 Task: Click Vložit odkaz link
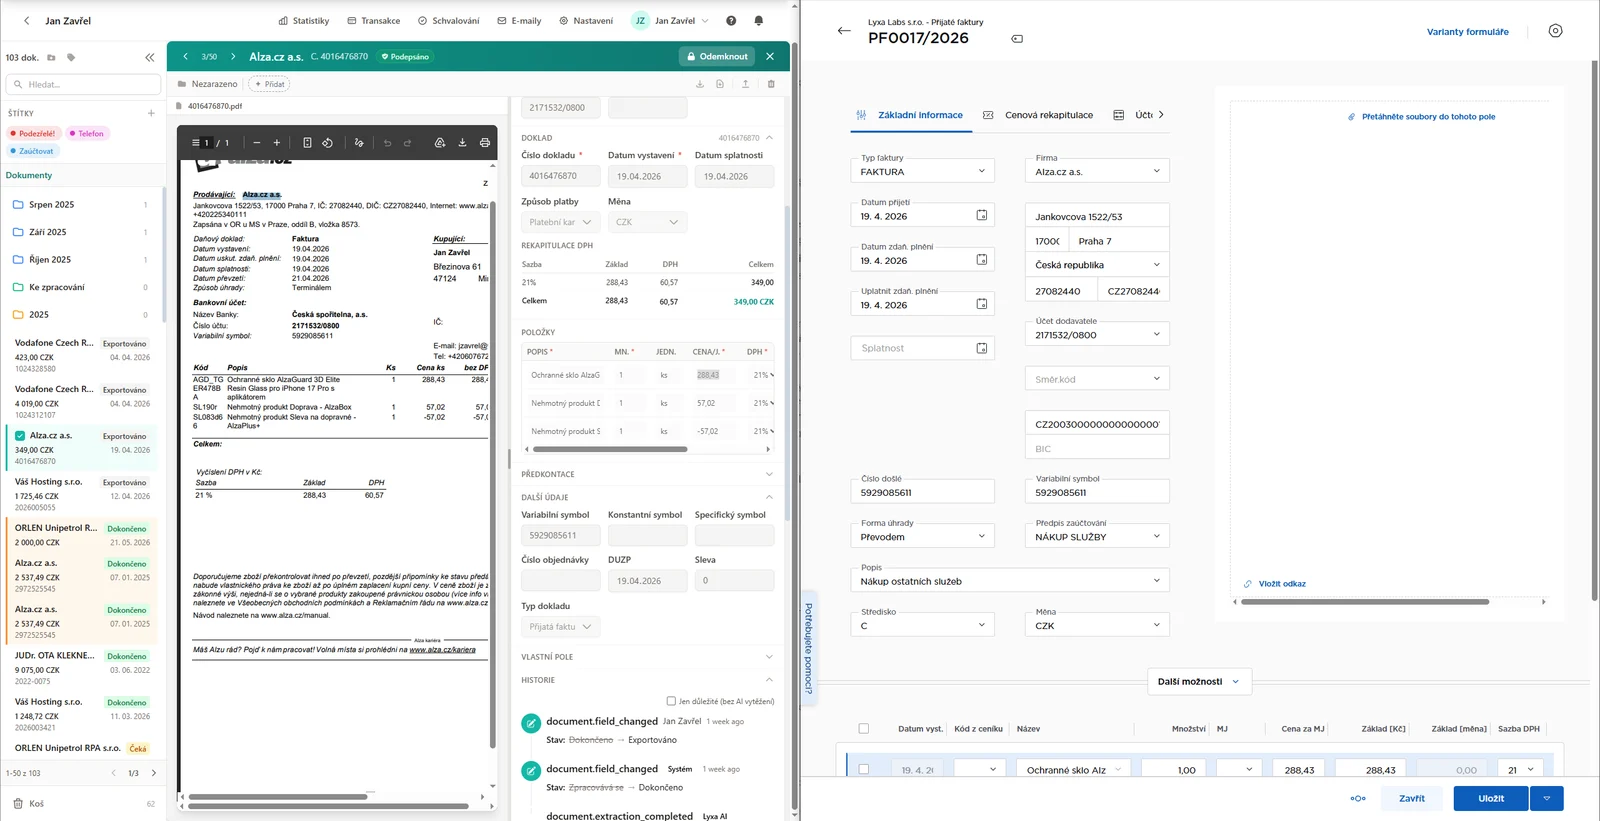[1275, 584]
